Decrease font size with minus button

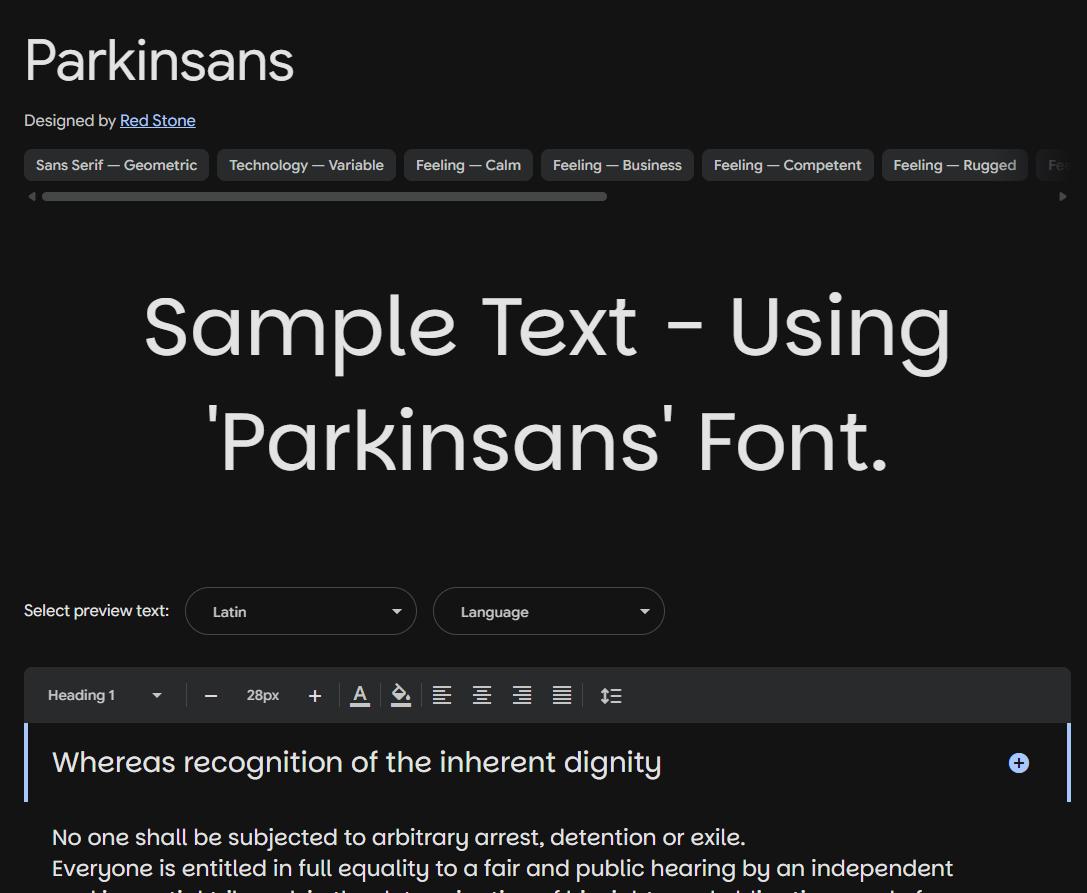[211, 695]
